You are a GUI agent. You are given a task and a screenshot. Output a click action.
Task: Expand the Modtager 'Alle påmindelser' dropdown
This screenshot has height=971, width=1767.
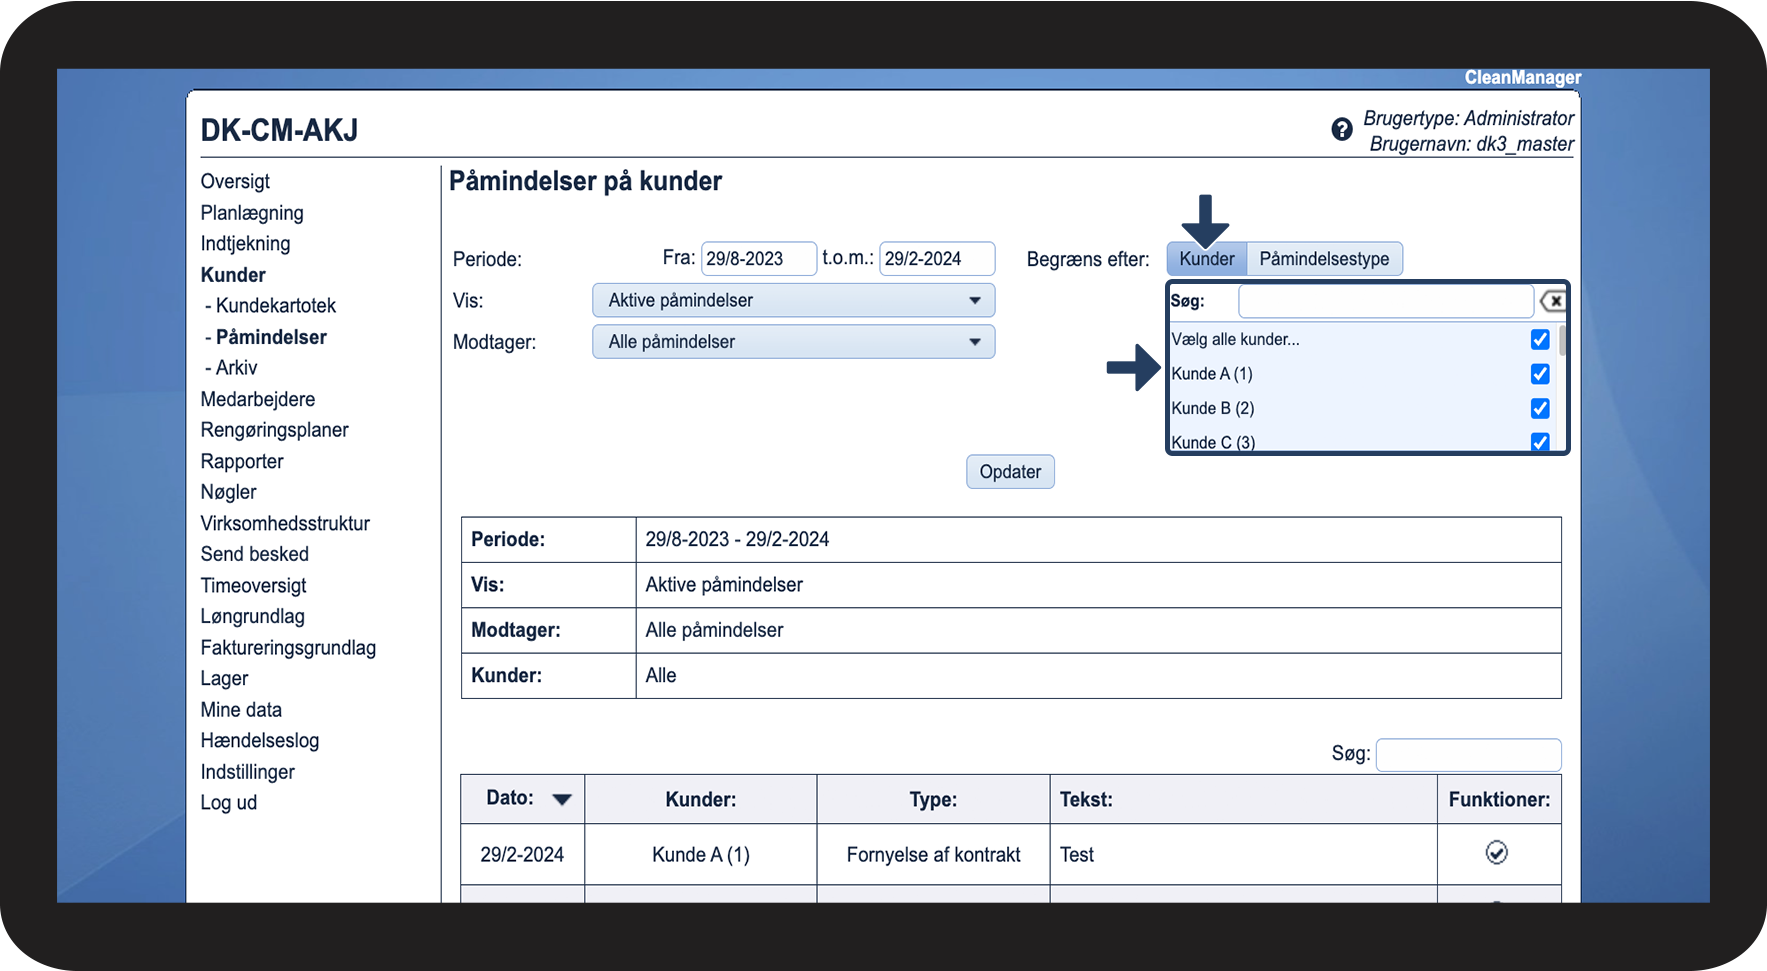click(793, 342)
